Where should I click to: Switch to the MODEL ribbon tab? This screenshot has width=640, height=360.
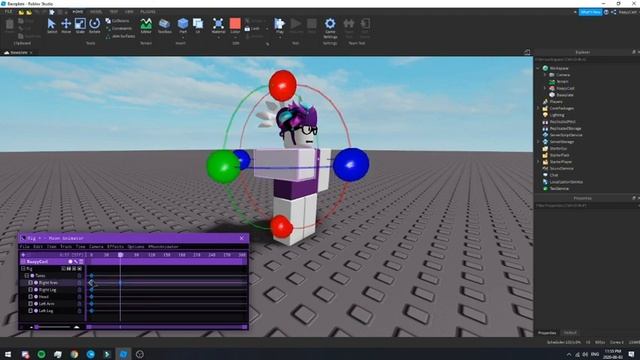click(x=96, y=12)
